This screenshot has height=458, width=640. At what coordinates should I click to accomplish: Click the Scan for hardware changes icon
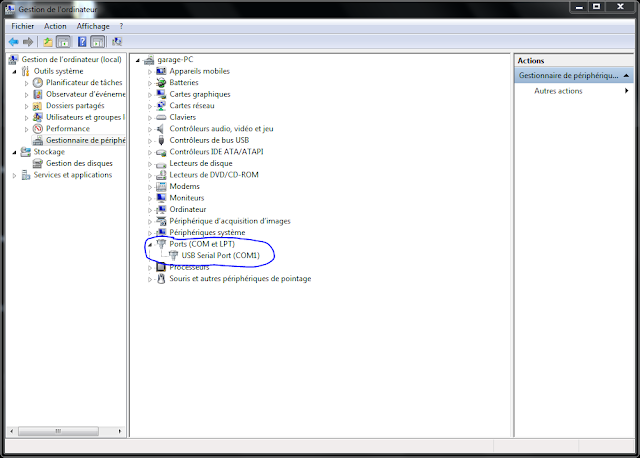click(117, 42)
